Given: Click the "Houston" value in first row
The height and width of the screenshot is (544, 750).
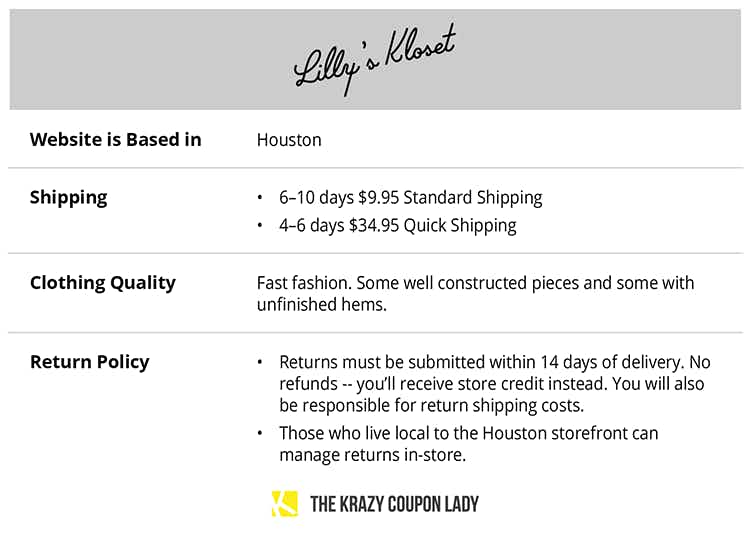Looking at the screenshot, I should pyautogui.click(x=289, y=140).
